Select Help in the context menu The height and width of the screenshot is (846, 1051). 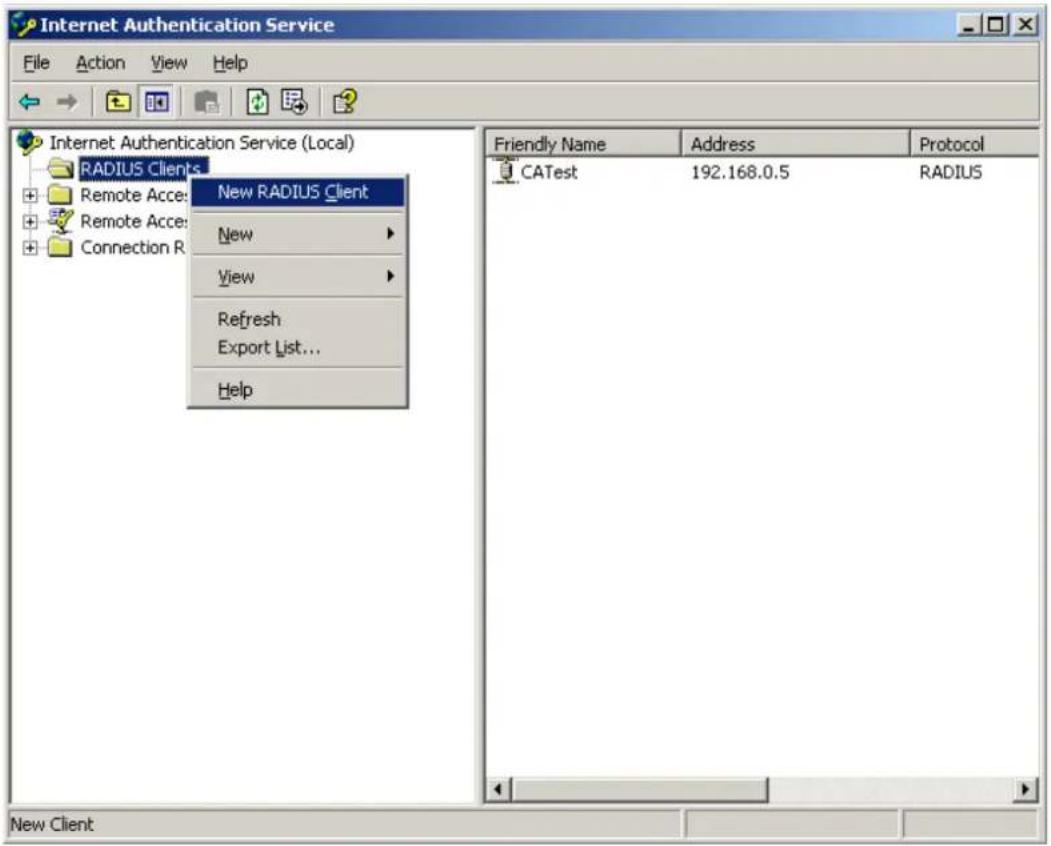tap(298, 389)
